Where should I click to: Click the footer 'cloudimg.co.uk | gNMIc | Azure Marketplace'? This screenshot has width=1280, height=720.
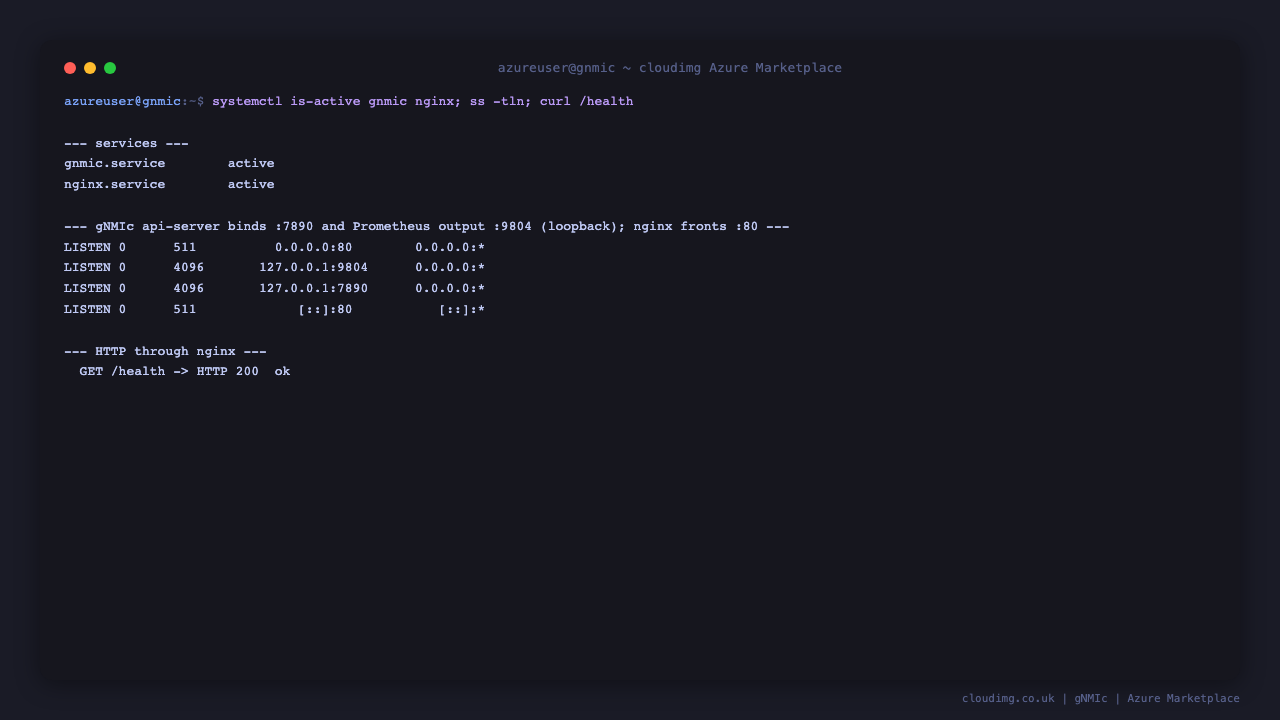[1101, 698]
